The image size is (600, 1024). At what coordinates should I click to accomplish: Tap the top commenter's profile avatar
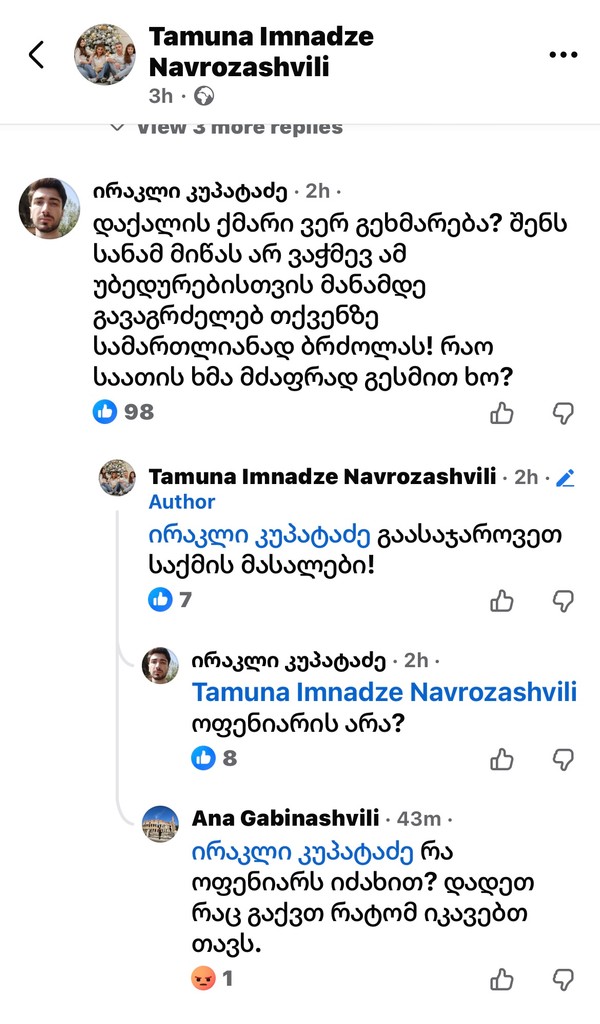point(49,208)
